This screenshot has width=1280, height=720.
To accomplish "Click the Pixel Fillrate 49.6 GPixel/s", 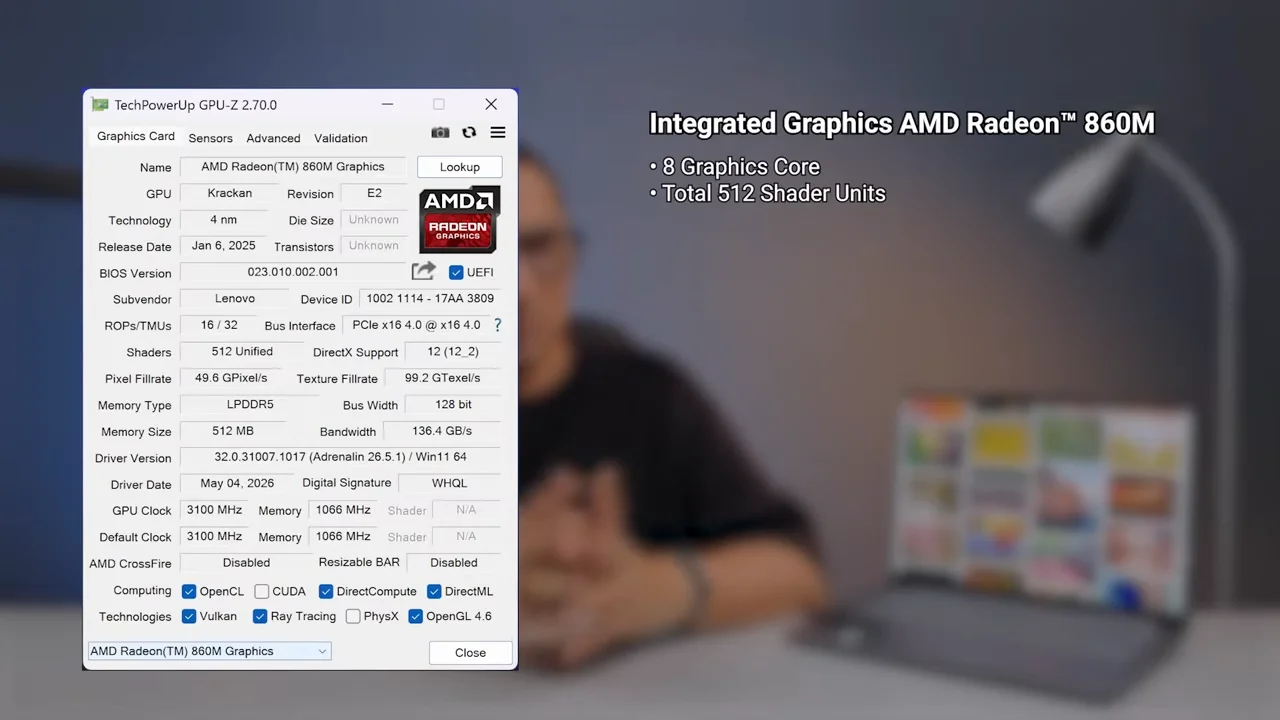I will point(231,378).
